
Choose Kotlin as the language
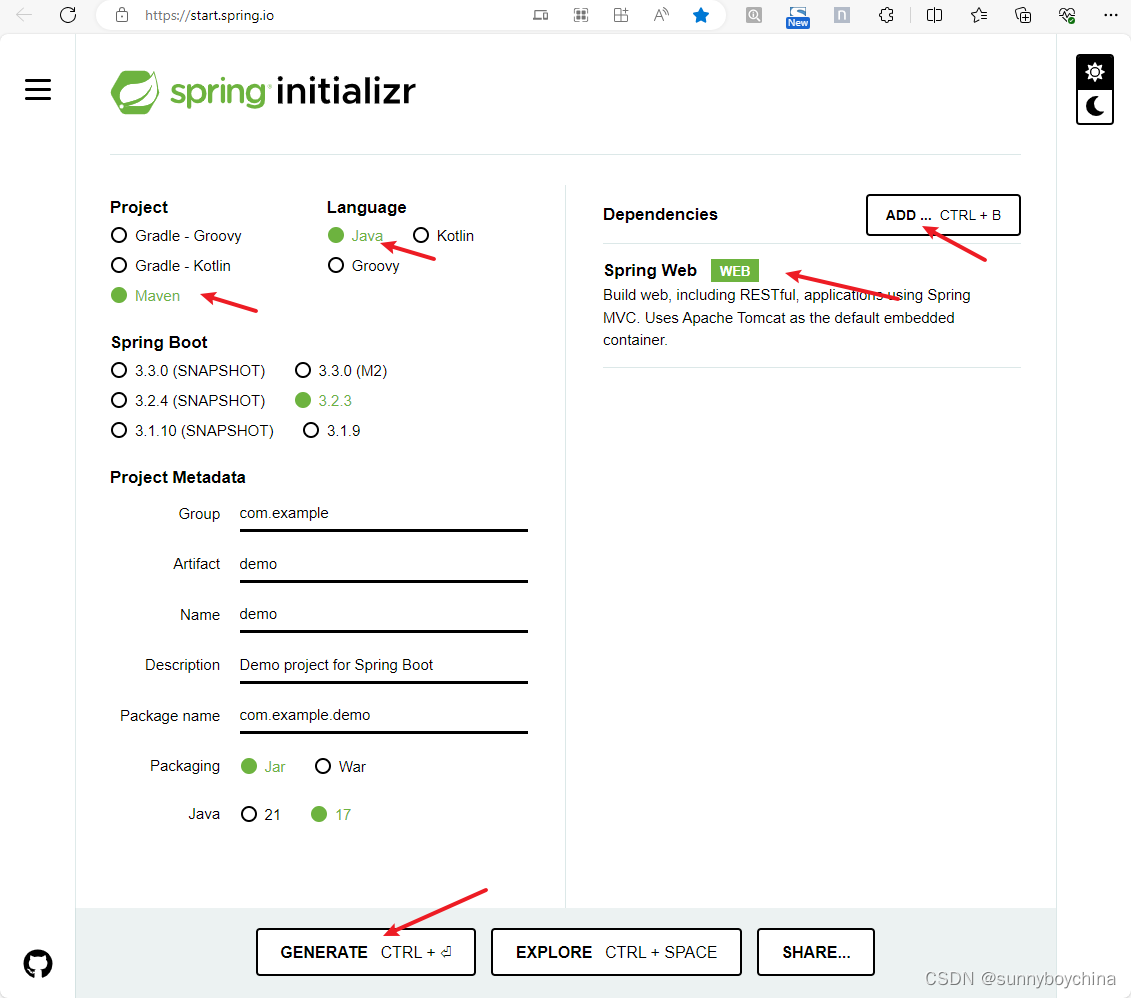coord(420,235)
